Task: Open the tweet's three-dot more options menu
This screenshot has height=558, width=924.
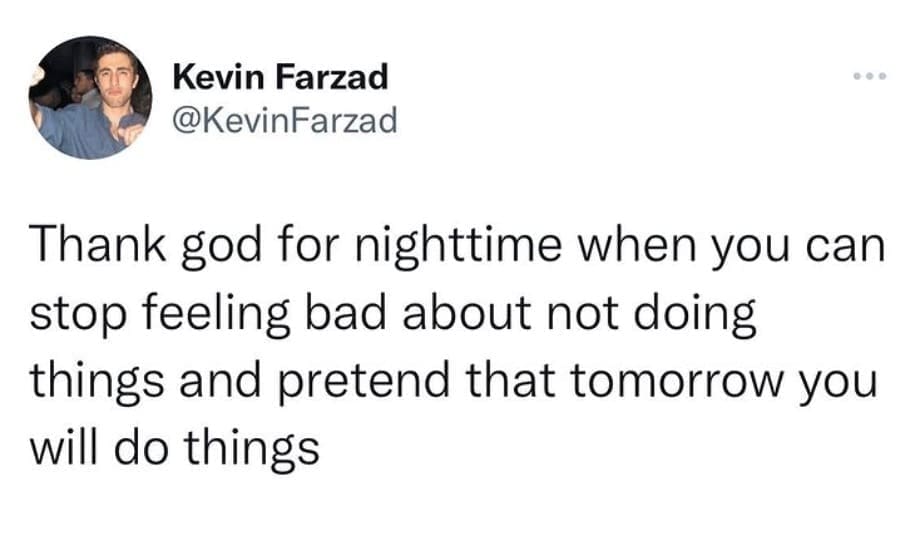Action: pos(868,77)
